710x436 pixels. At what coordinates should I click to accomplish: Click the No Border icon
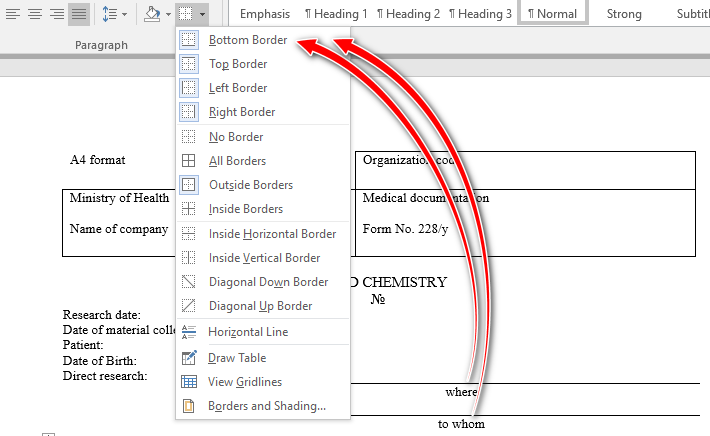189,137
